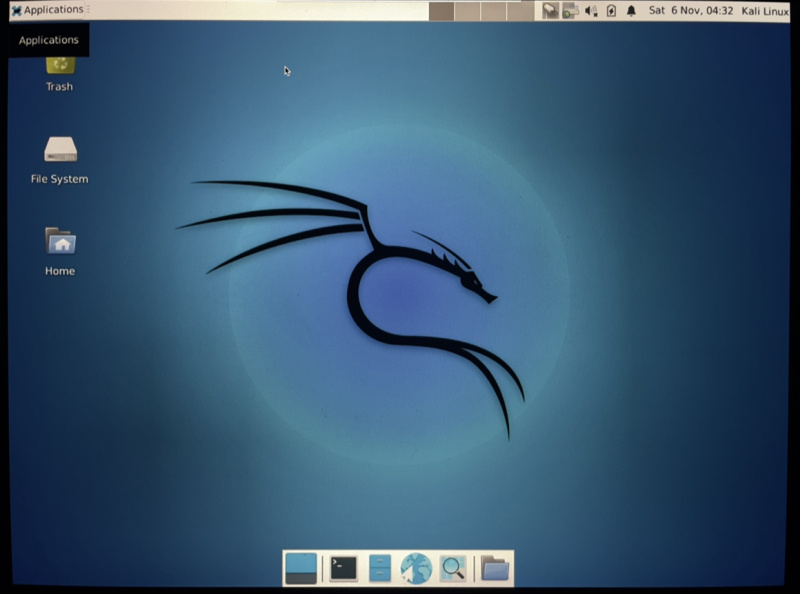
Task: Toggle Show Desktop with the leftmost dock button
Action: 302,568
